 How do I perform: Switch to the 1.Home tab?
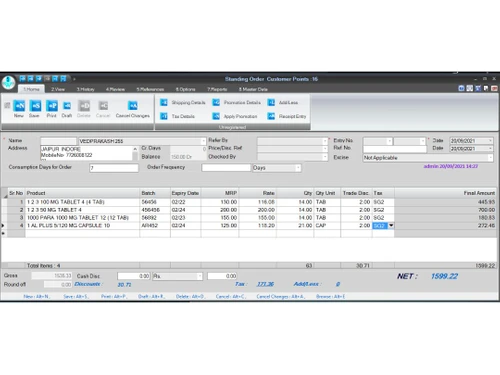[x=31, y=89]
